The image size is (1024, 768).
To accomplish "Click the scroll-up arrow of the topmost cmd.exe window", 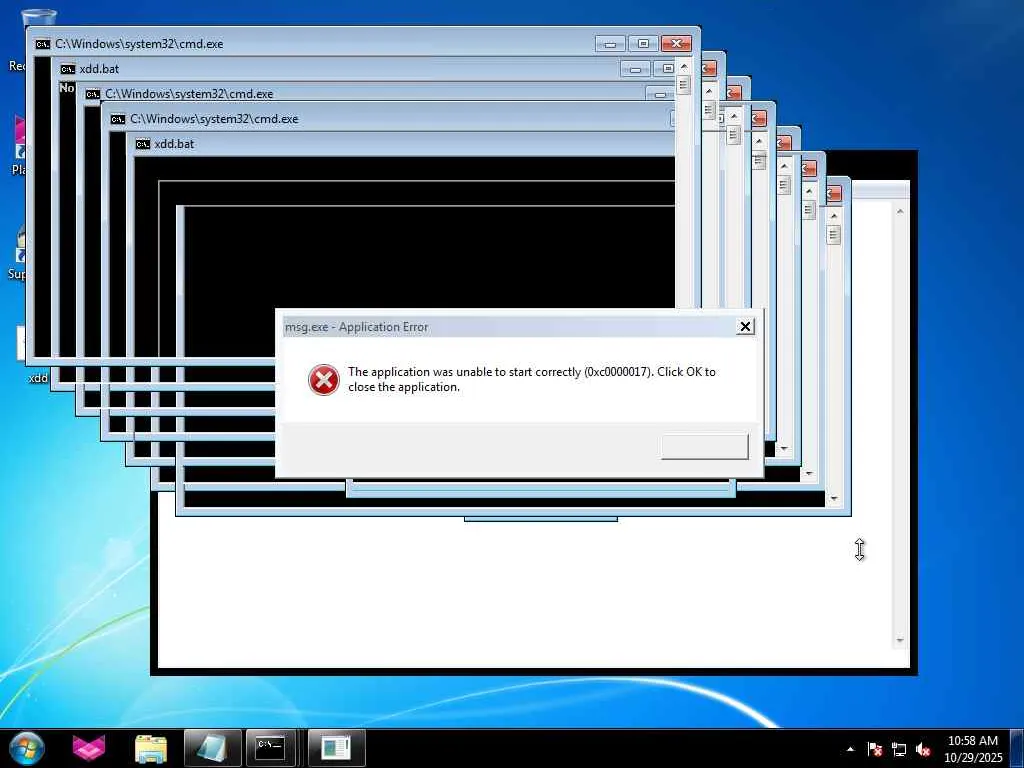I will (684, 67).
